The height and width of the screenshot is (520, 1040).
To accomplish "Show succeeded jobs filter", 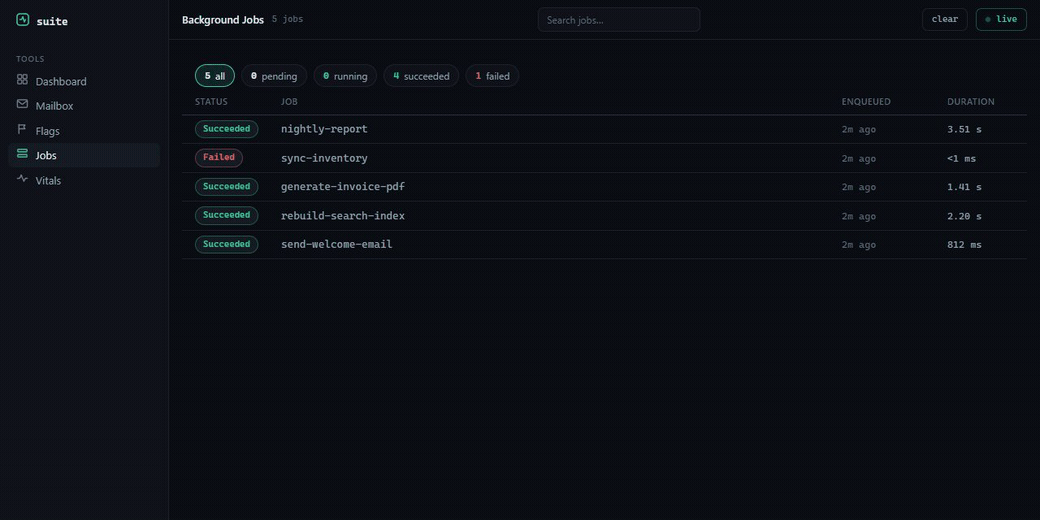I will 421,76.
